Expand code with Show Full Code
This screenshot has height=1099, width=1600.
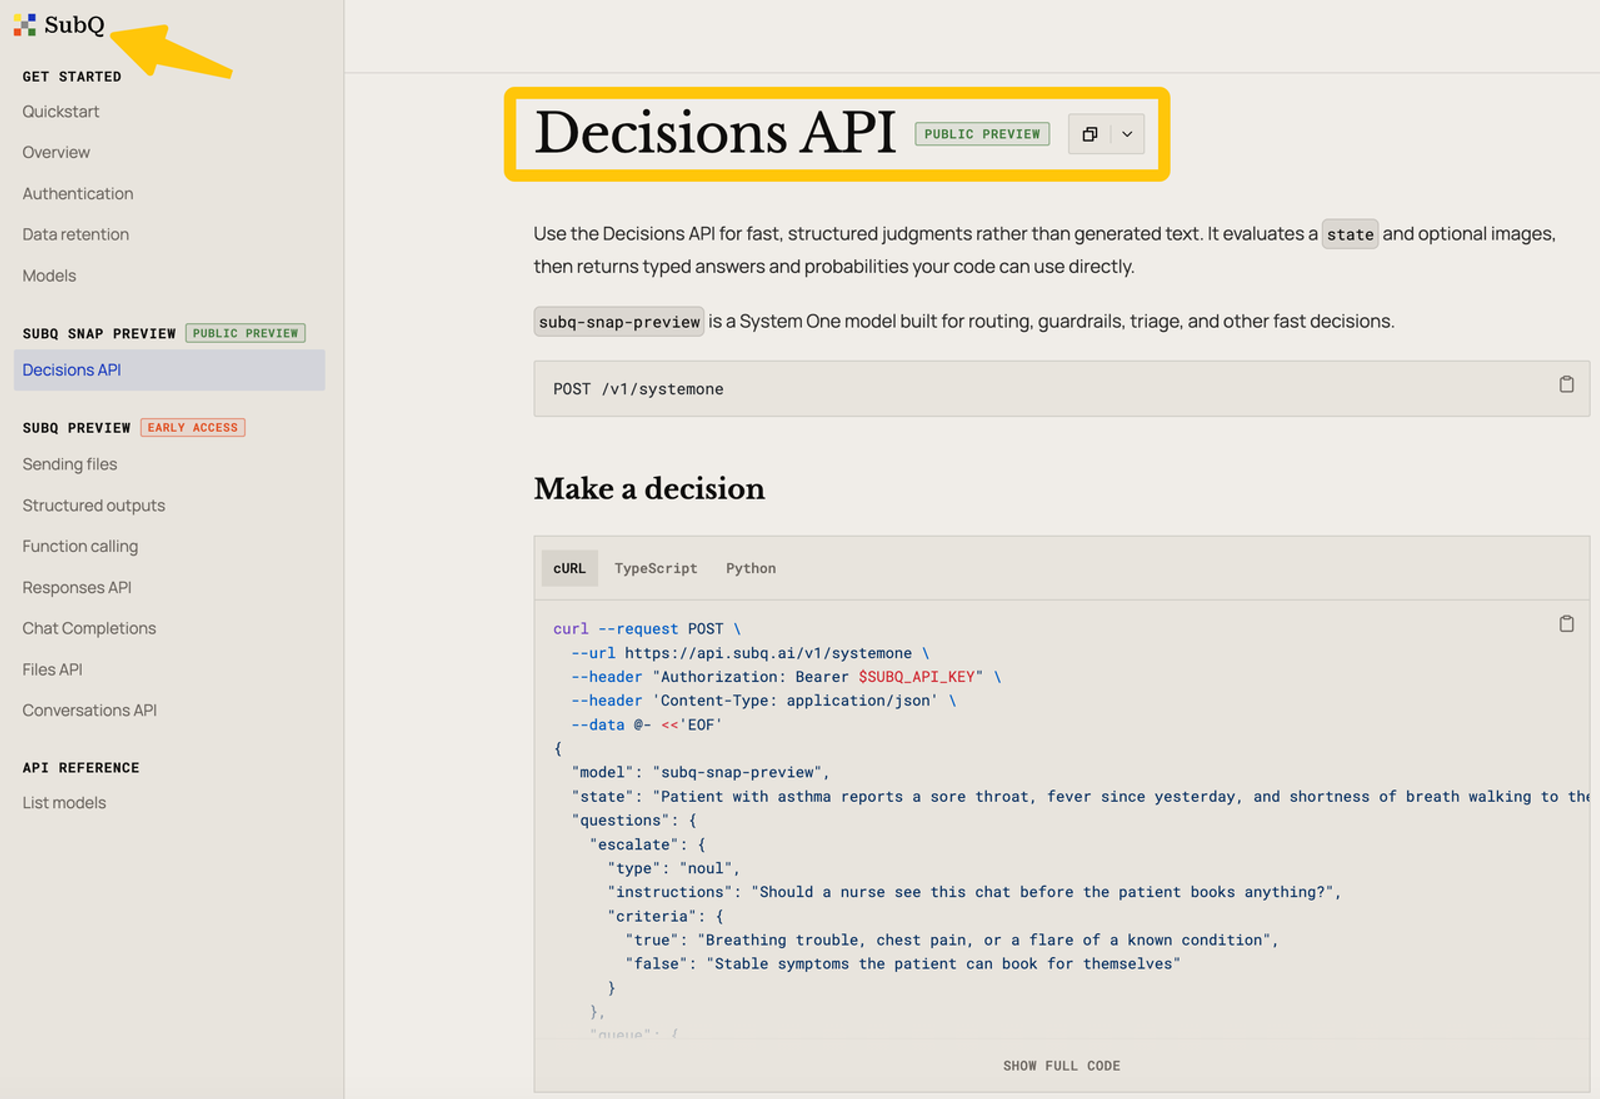click(1061, 1066)
